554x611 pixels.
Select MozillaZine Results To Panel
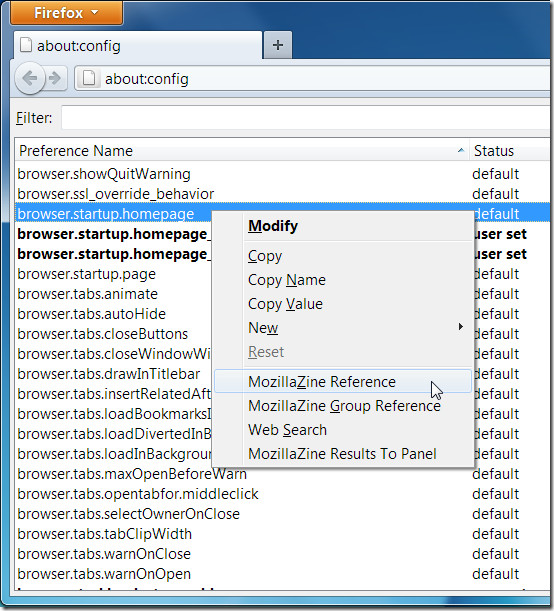pyautogui.click(x=342, y=454)
